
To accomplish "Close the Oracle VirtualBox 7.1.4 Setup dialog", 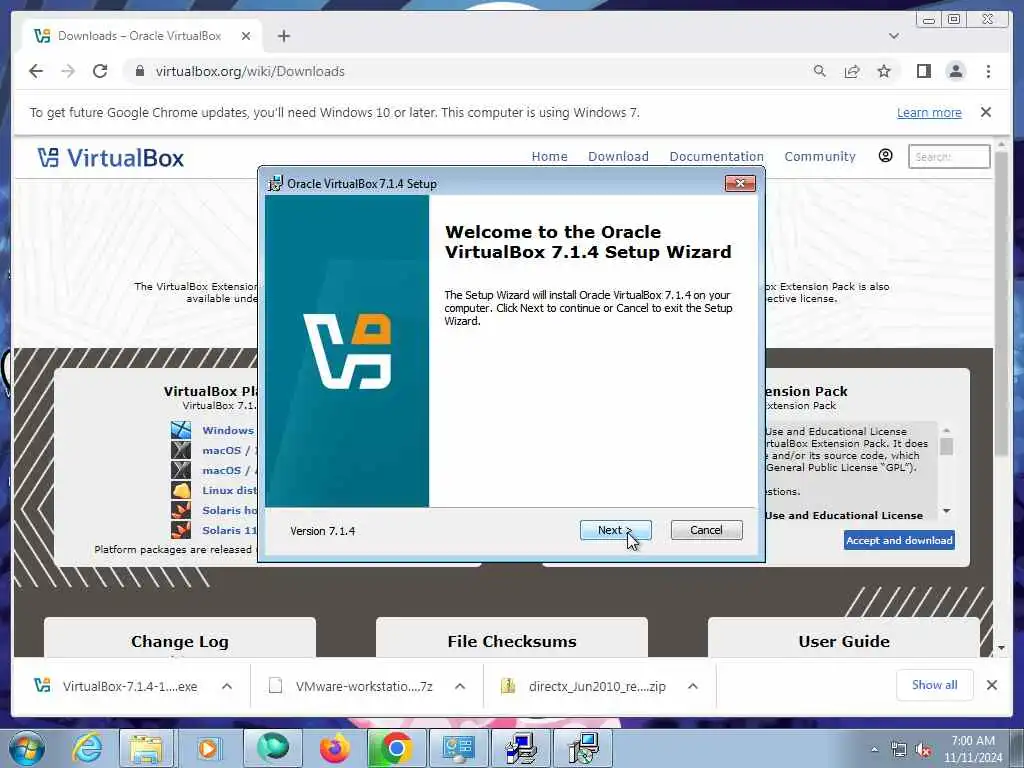I will point(740,184).
